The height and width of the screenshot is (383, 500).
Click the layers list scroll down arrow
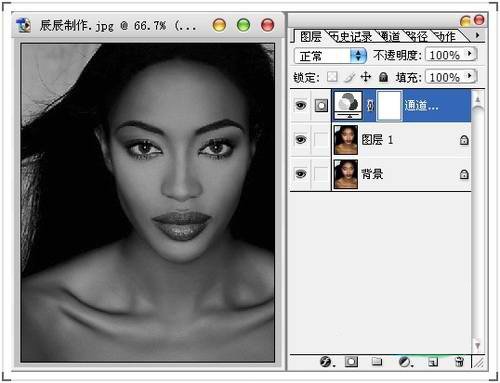477,346
